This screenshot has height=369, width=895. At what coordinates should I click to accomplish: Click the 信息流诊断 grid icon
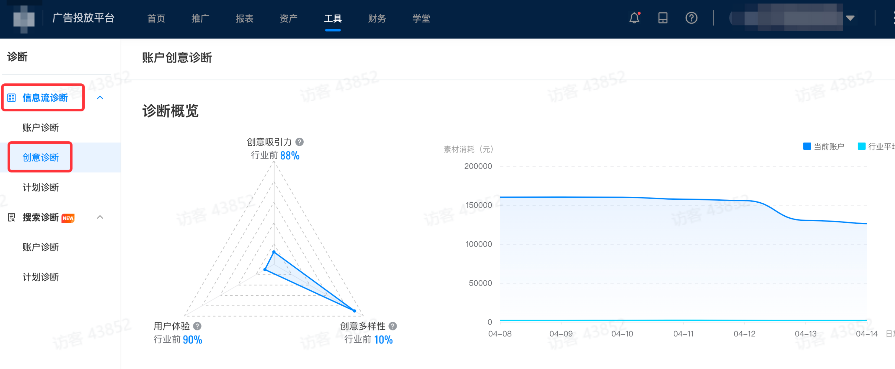pyautogui.click(x=11, y=98)
